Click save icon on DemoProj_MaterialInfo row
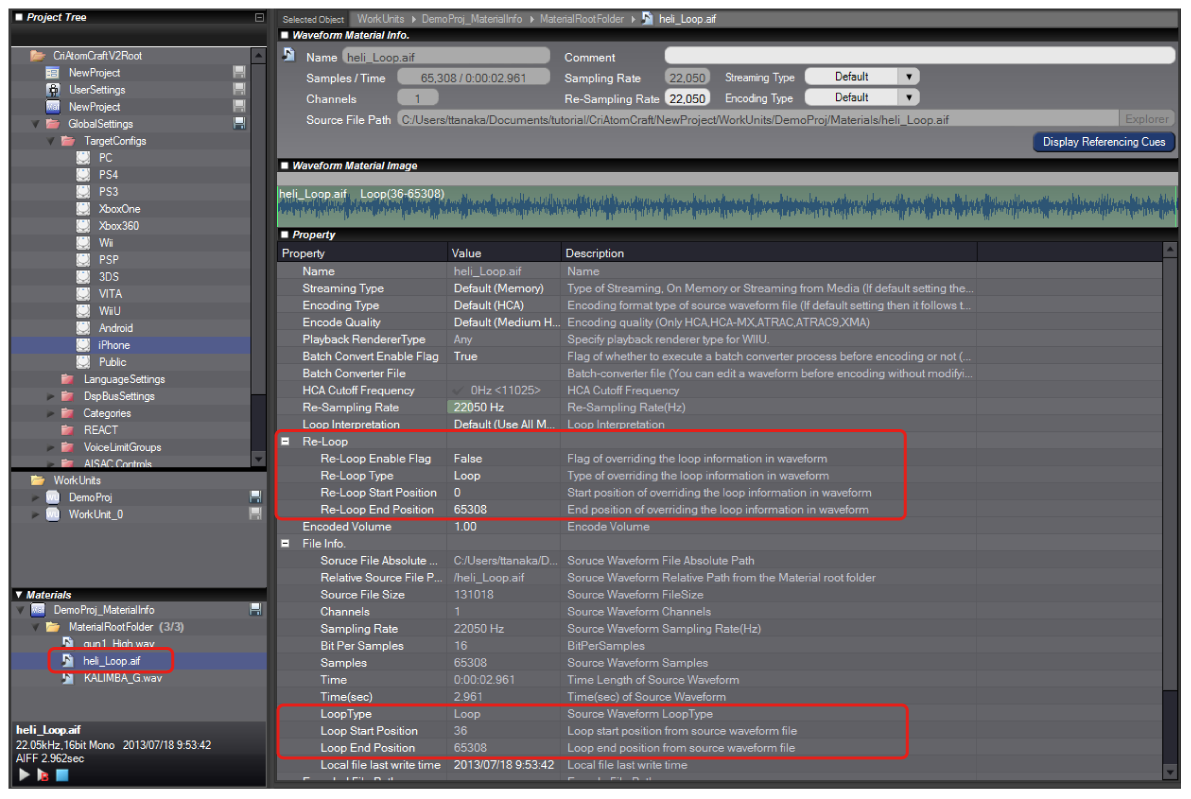 pyautogui.click(x=255, y=609)
